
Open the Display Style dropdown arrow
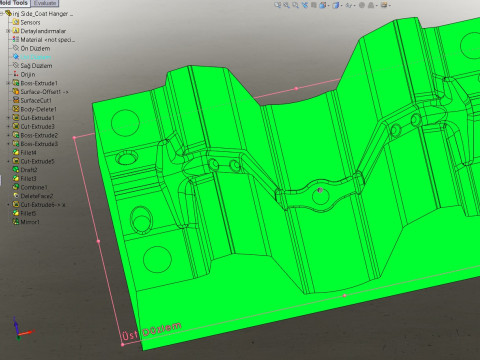(x=342, y=5)
